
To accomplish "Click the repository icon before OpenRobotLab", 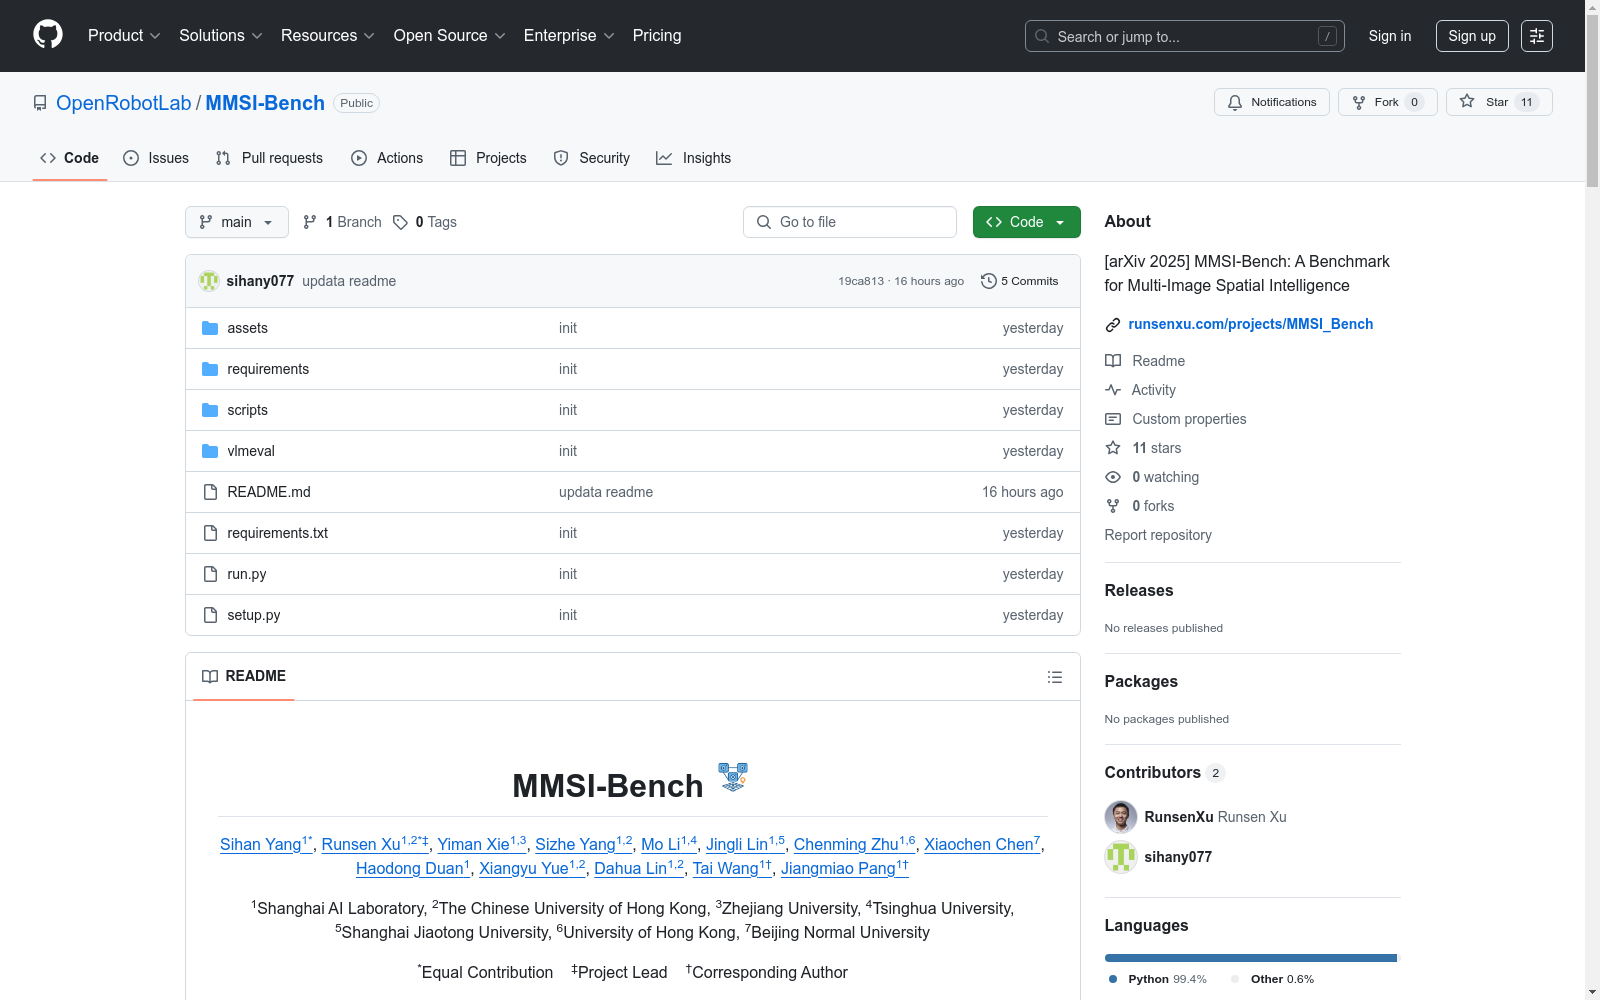I will pos(40,103).
